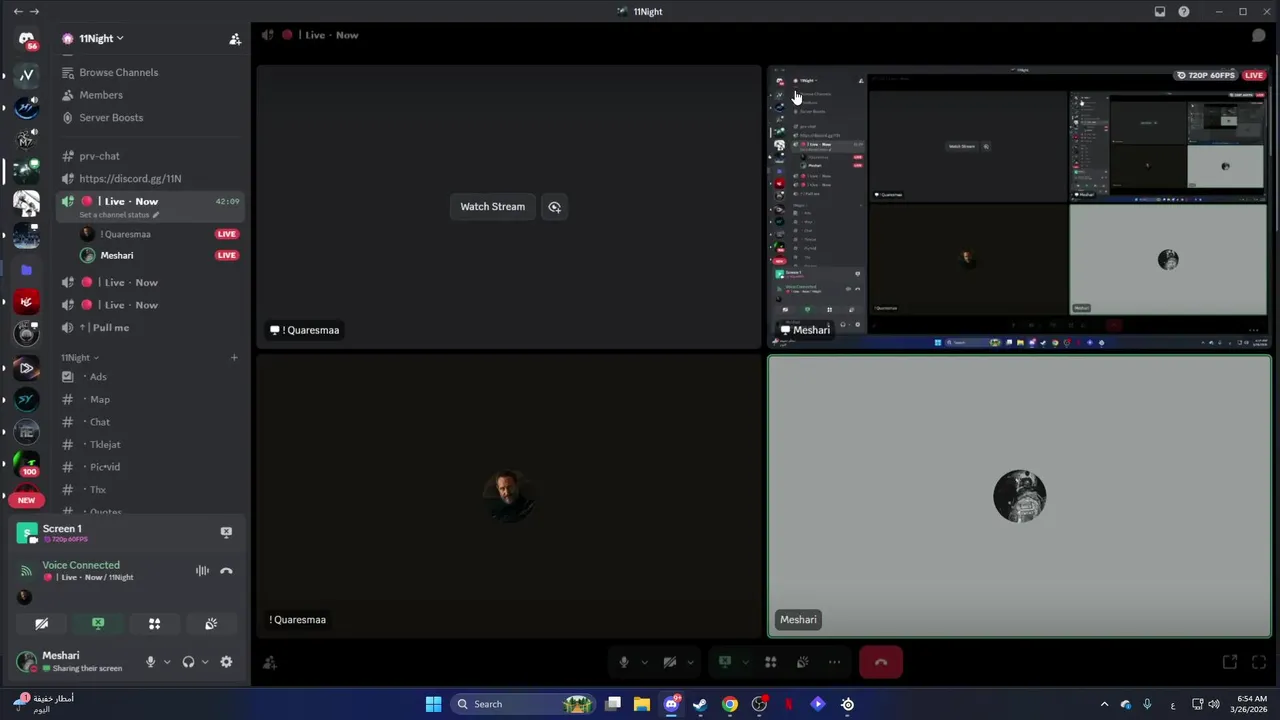Screen dimensions: 1280x720
Task: Toggle screen share in the sidebar voice panel
Action: click(x=98, y=624)
